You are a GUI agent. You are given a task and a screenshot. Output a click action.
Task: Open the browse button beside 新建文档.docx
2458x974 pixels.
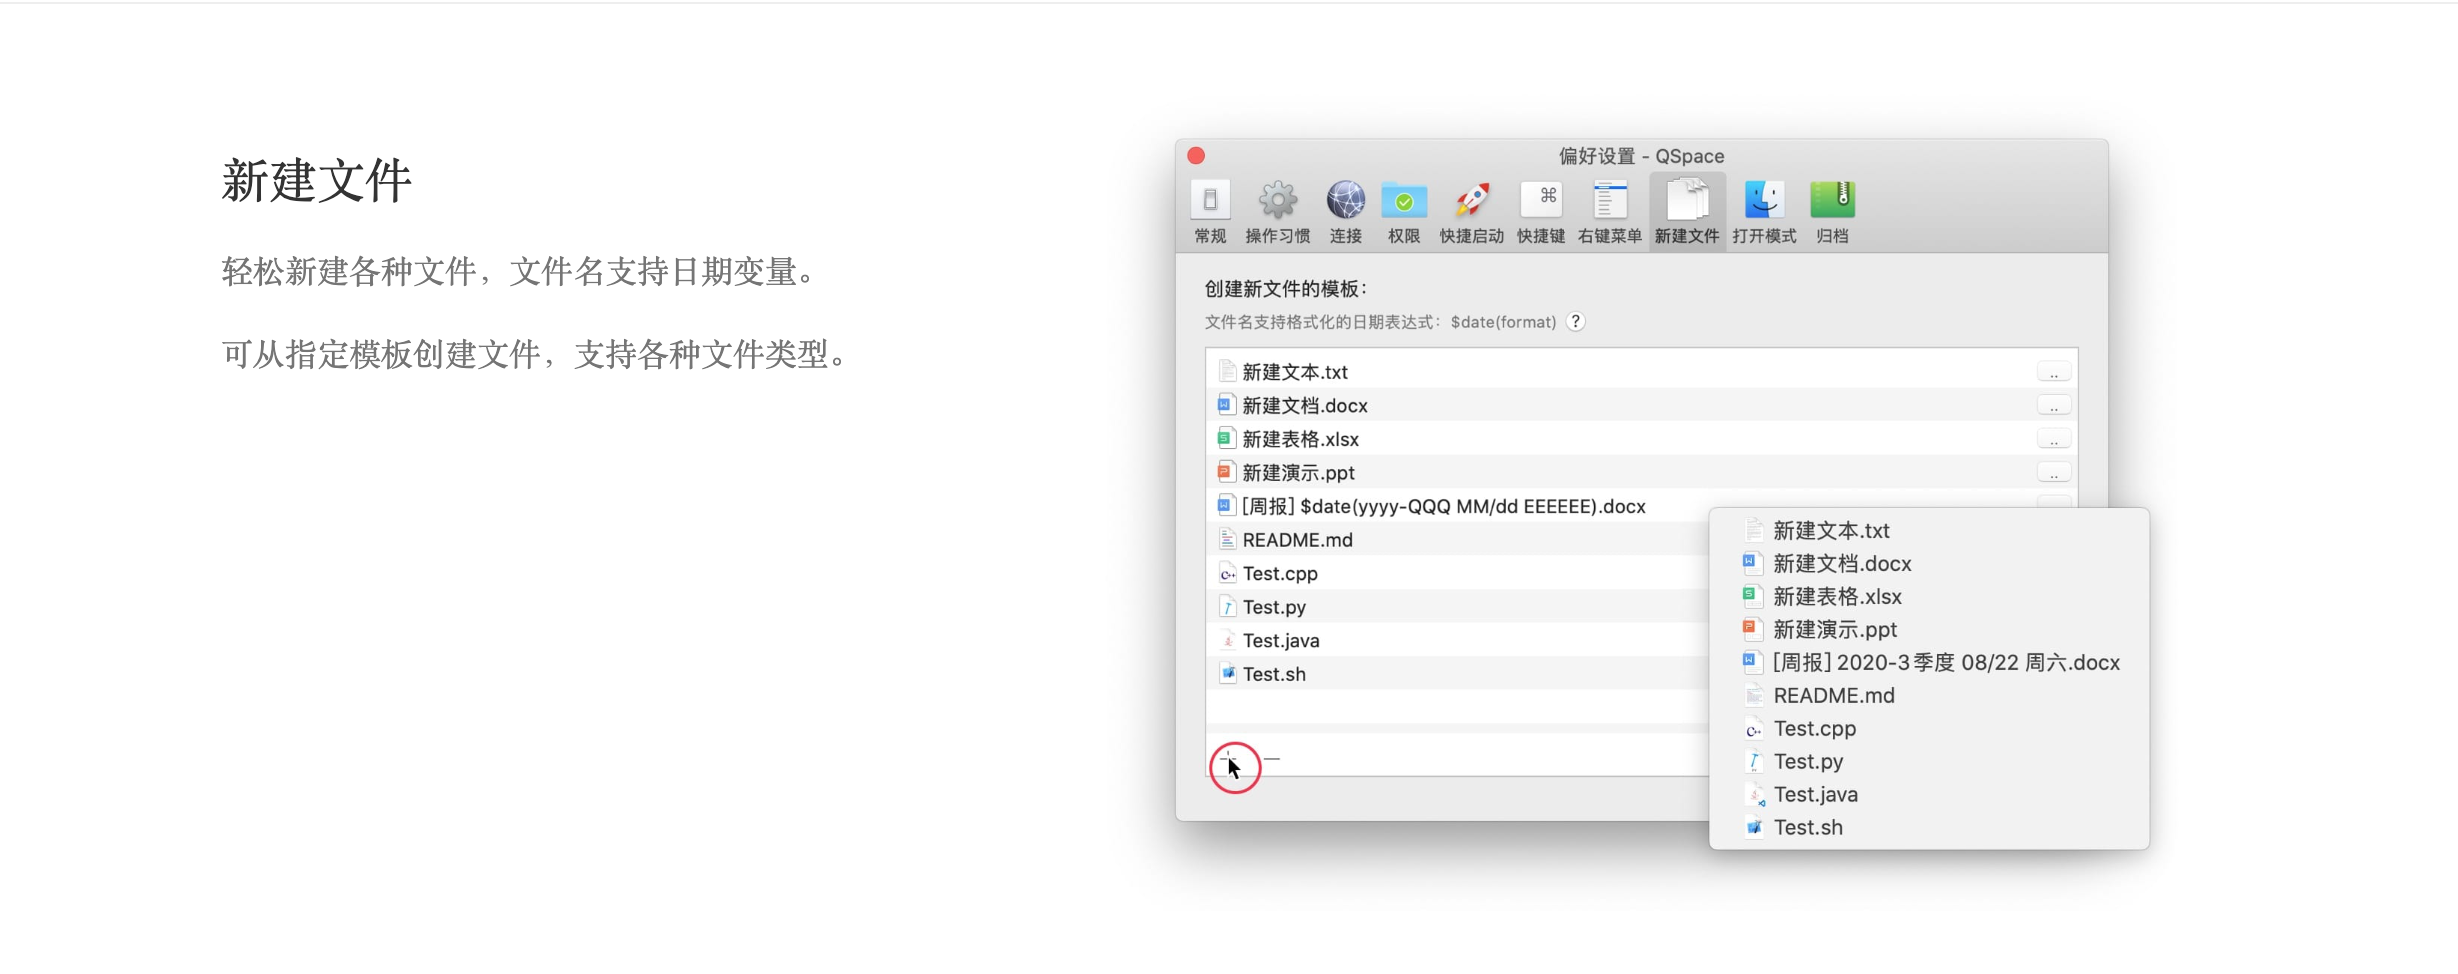[x=2054, y=406]
